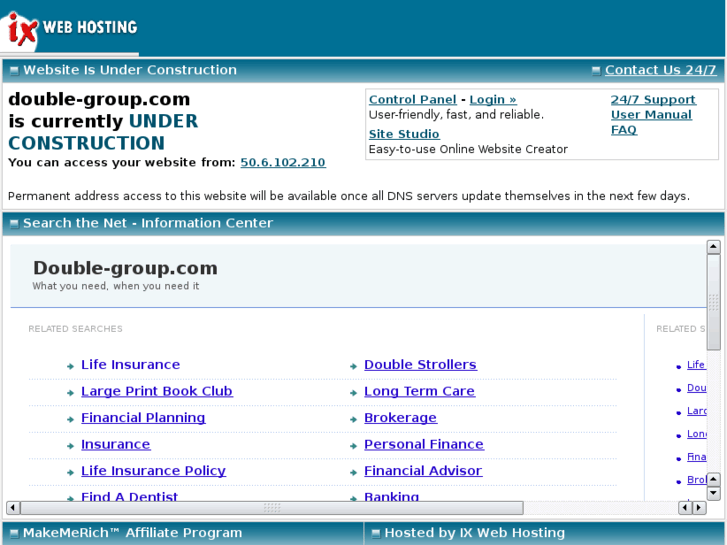Open the FAQ link
Image resolution: width=727 pixels, height=545 pixels.
click(624, 129)
